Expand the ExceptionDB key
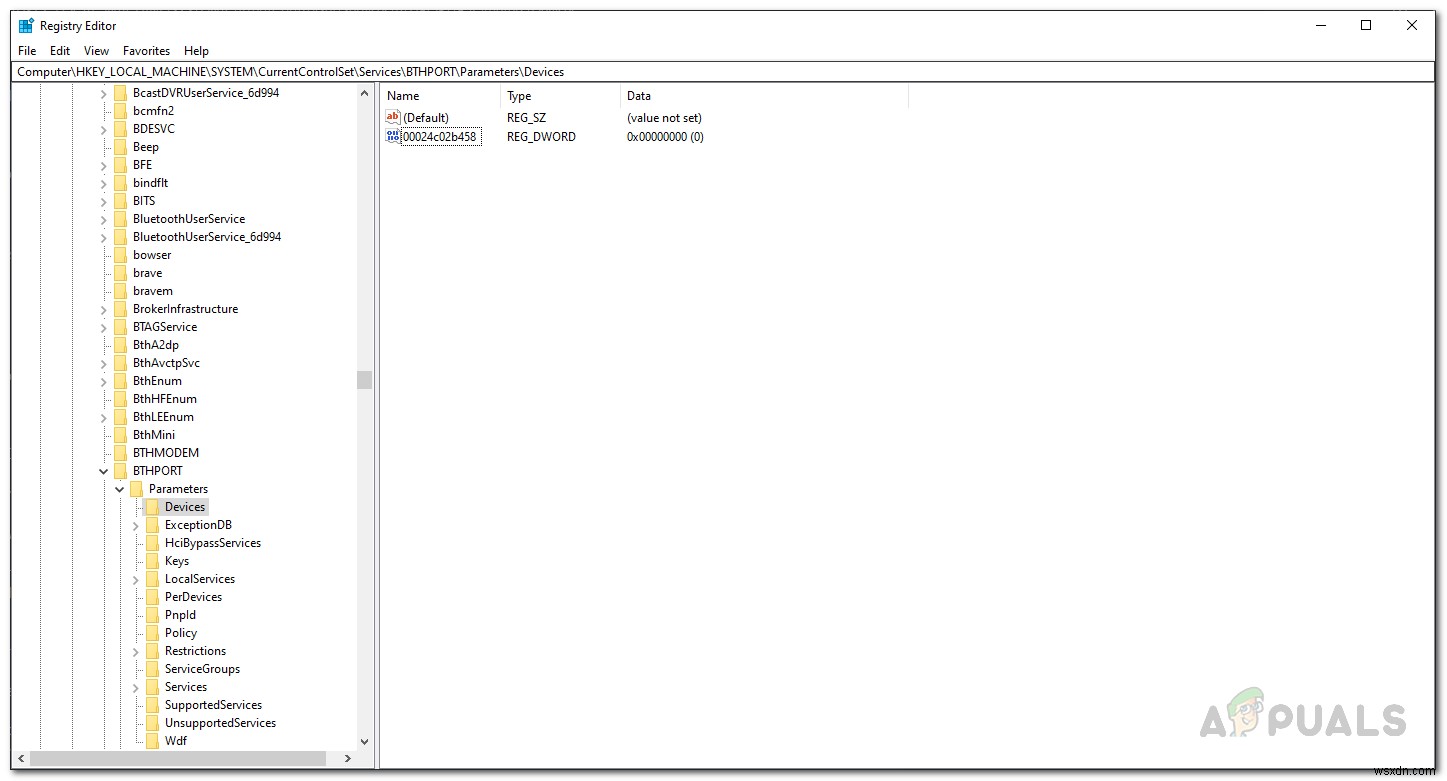Image resolution: width=1447 pixels, height=781 pixels. tap(136, 525)
